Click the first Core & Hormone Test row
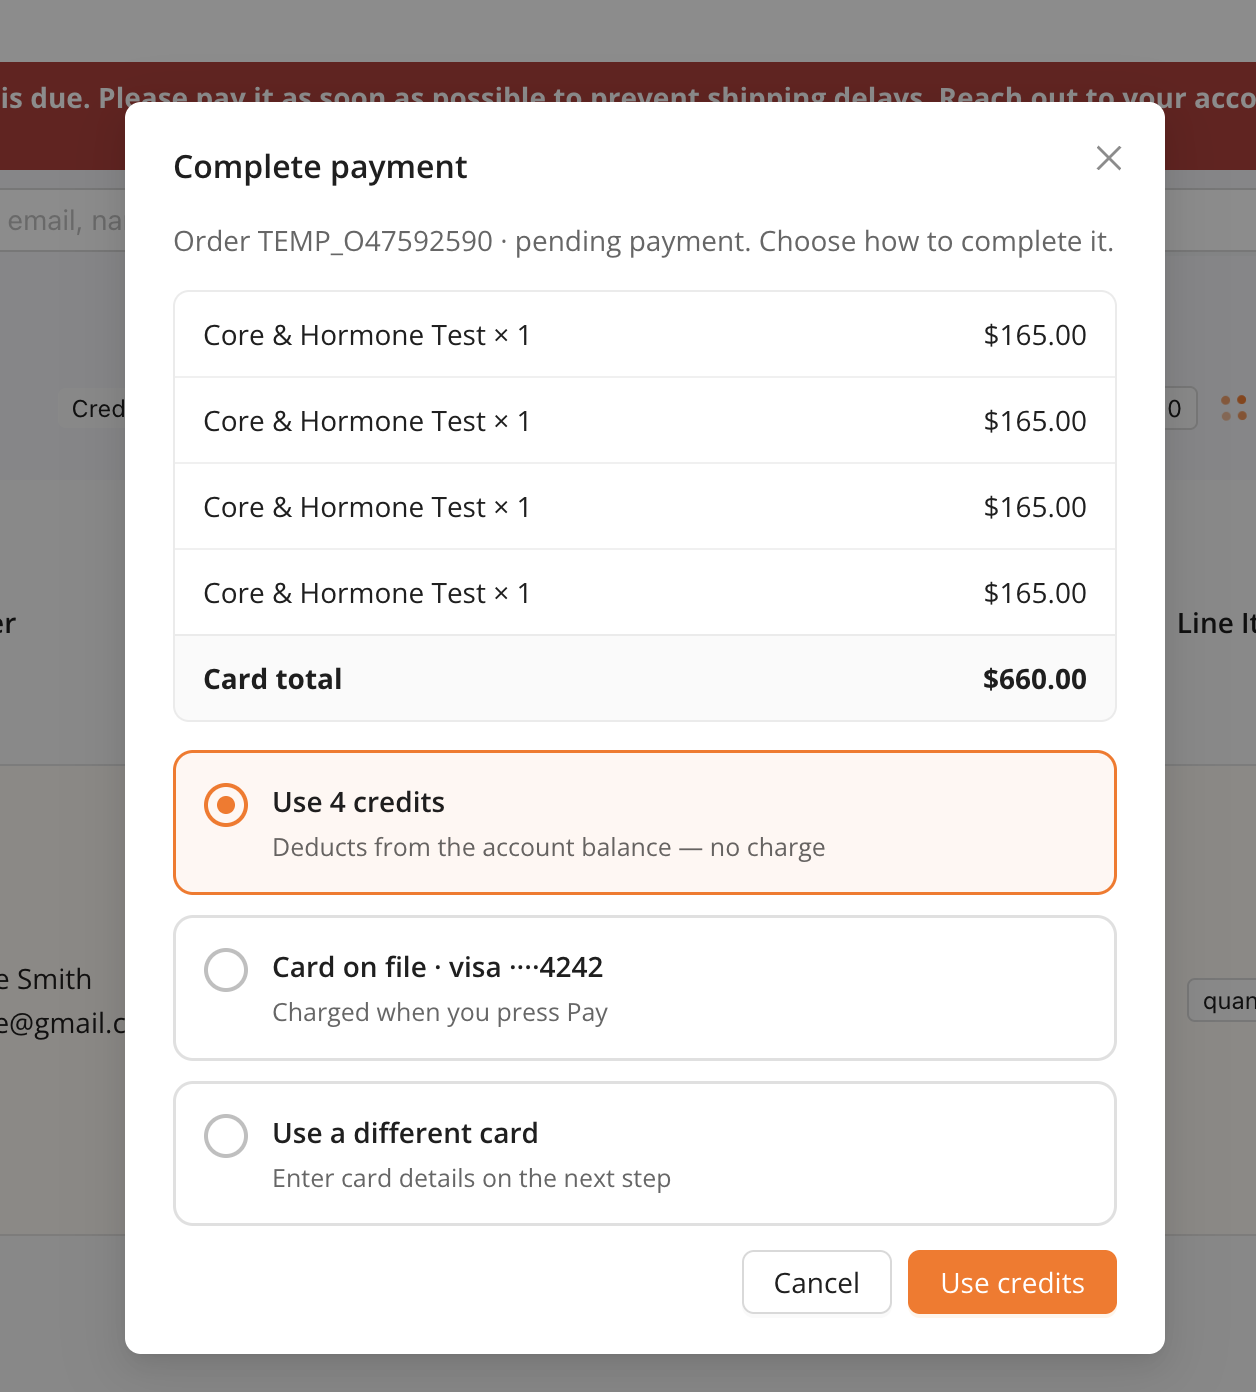 [645, 335]
